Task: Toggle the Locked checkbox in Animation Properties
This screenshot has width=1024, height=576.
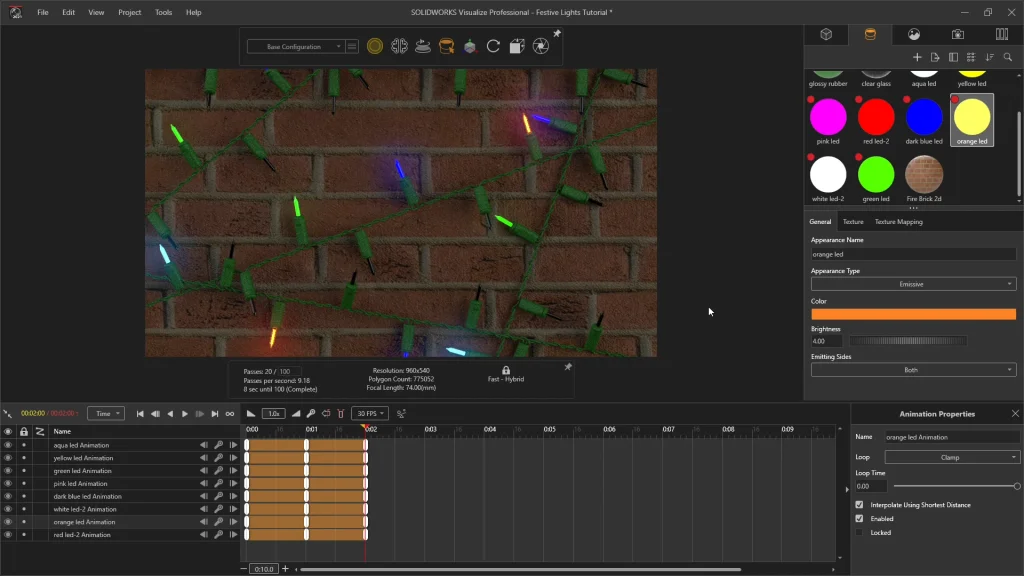Action: (859, 533)
